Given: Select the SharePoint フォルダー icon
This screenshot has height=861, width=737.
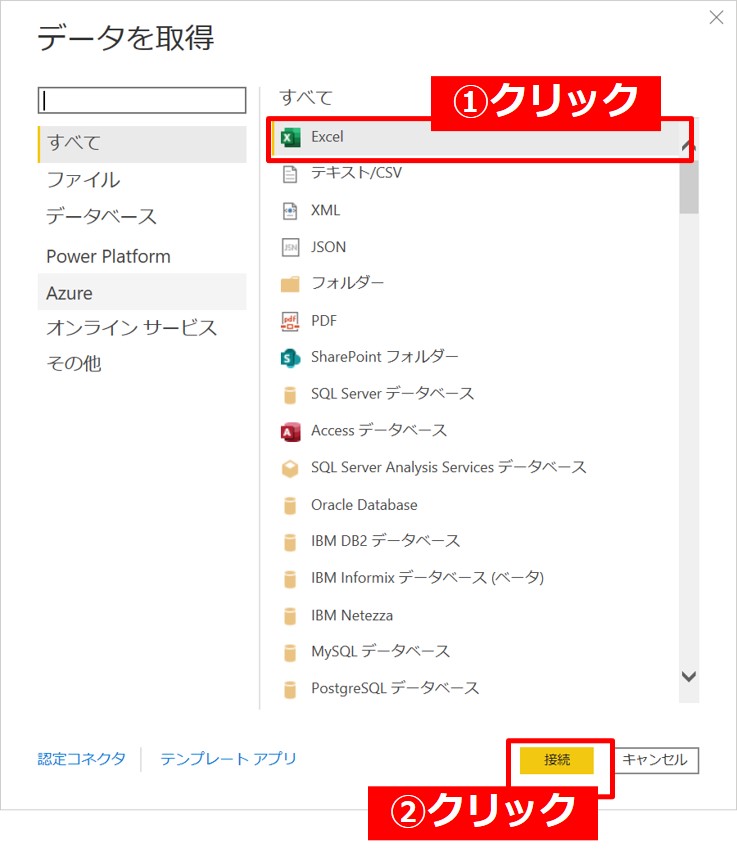Looking at the screenshot, I should (x=290, y=357).
